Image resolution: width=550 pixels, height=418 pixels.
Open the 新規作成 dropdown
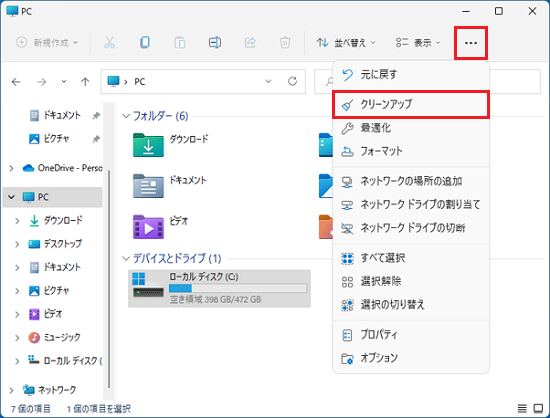47,43
